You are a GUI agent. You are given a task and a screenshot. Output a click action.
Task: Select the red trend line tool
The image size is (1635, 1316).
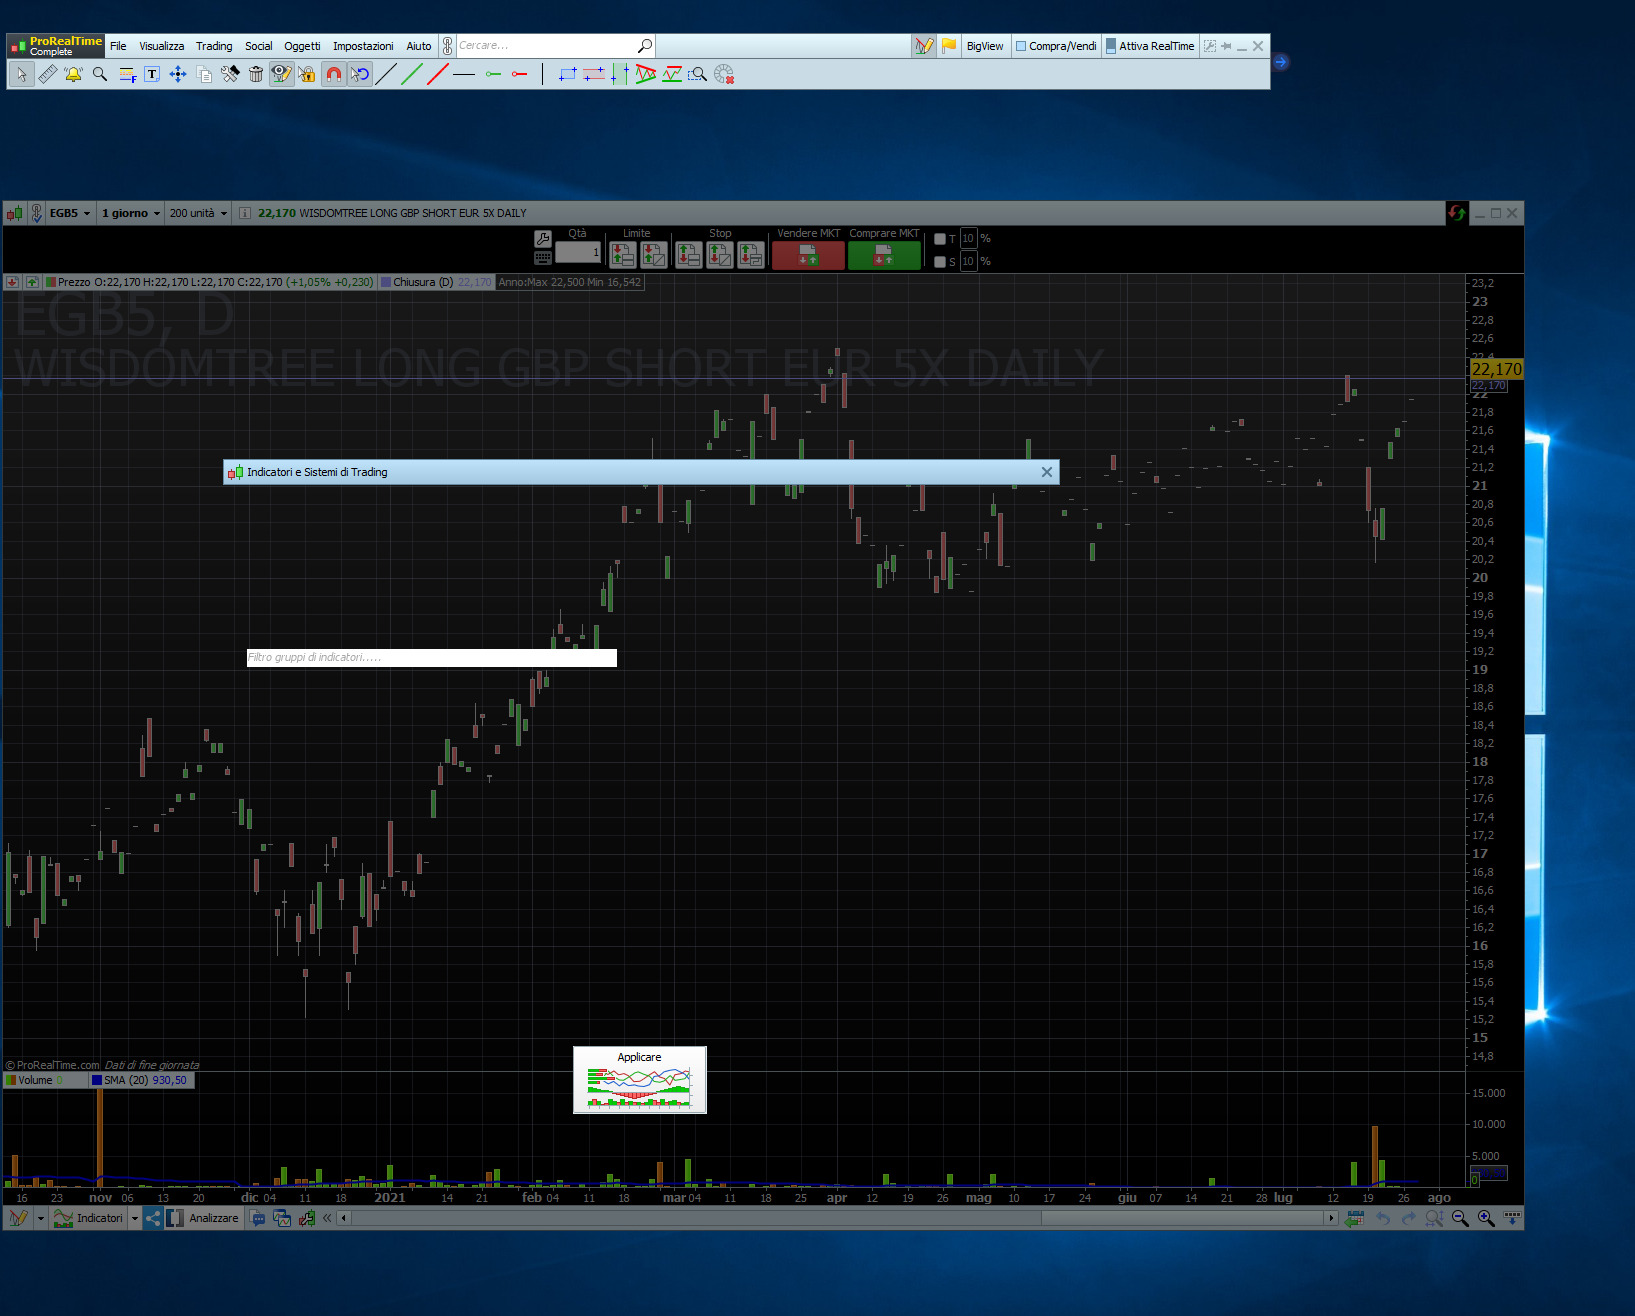click(438, 74)
